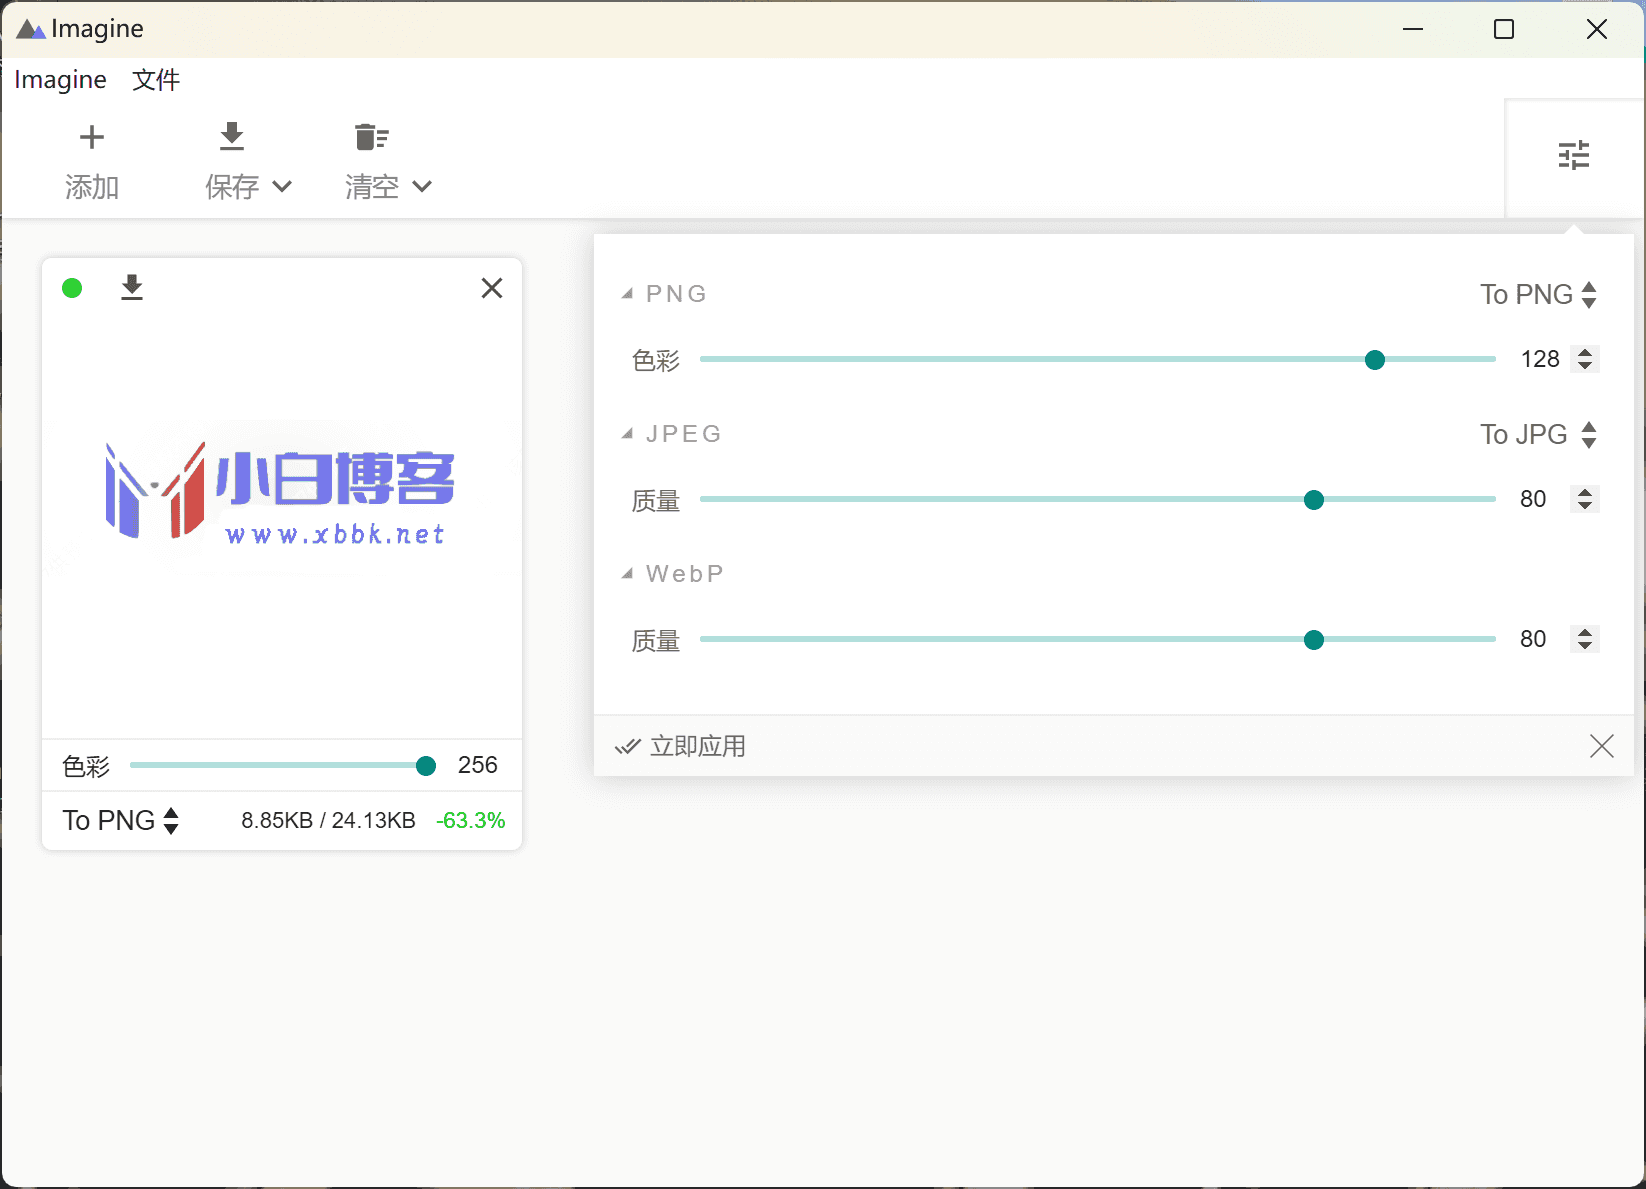The width and height of the screenshot is (1646, 1189).
Task: Click the PNG color value field 128
Action: [1540, 359]
